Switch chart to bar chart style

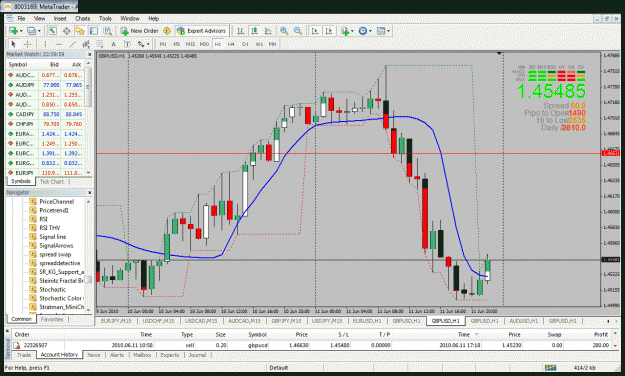pos(241,31)
